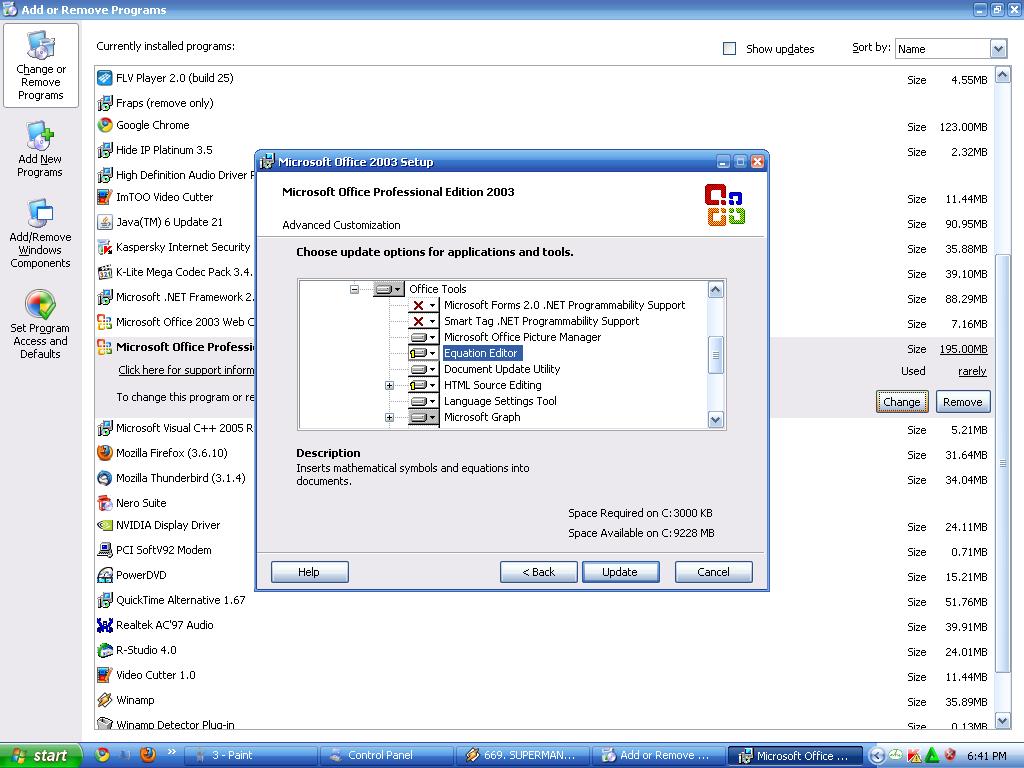Switch to Add or Remove taskbar button
This screenshot has width=1024, height=768.
[658, 756]
